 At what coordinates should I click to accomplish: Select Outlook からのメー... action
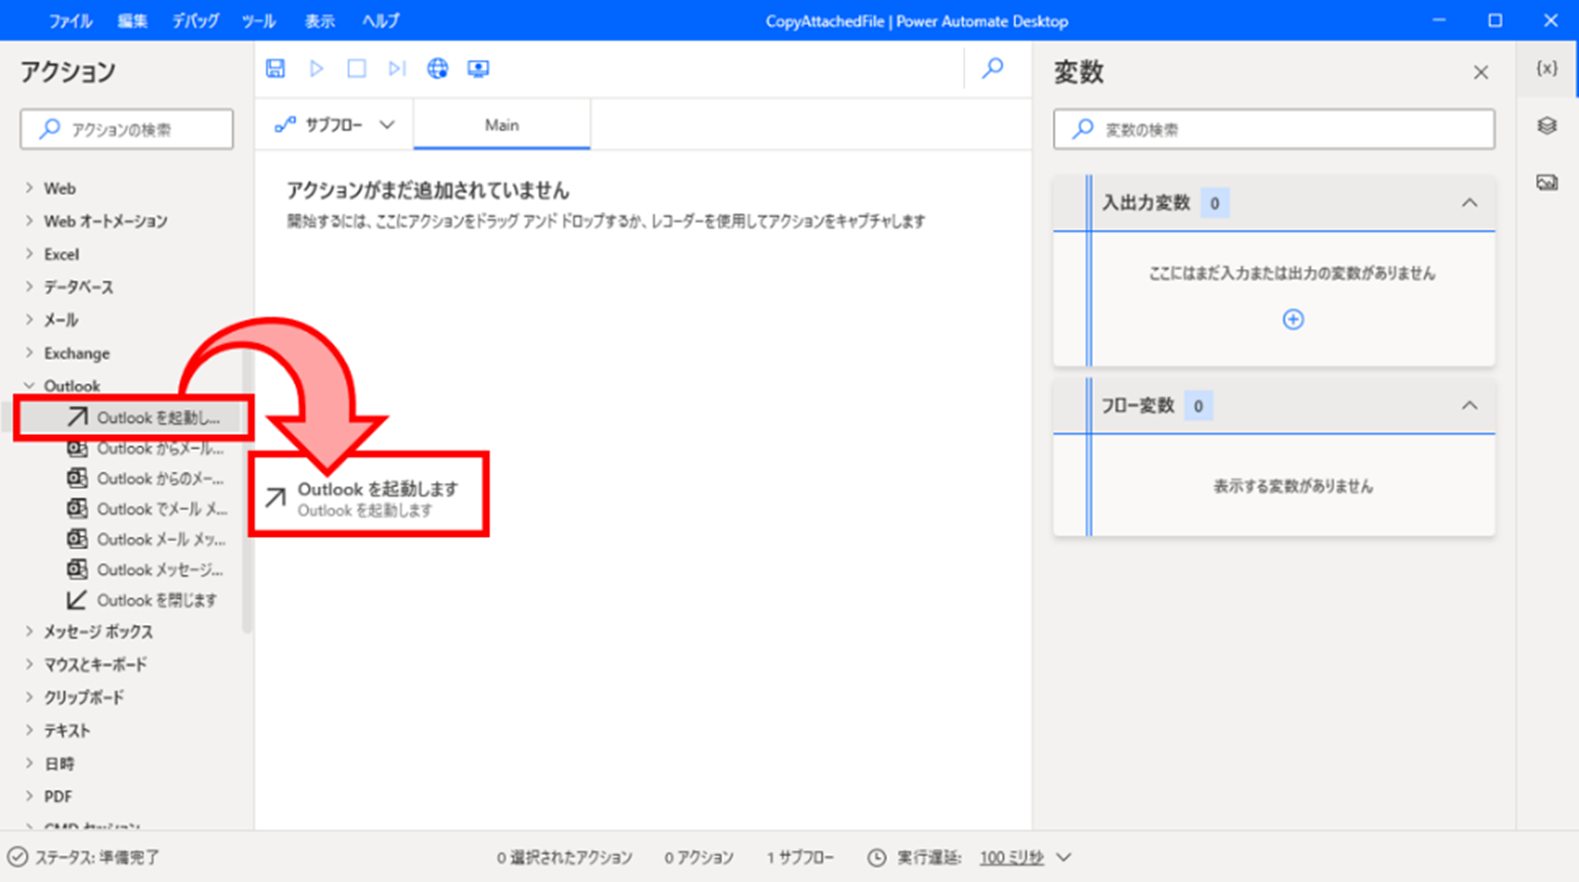(x=146, y=478)
